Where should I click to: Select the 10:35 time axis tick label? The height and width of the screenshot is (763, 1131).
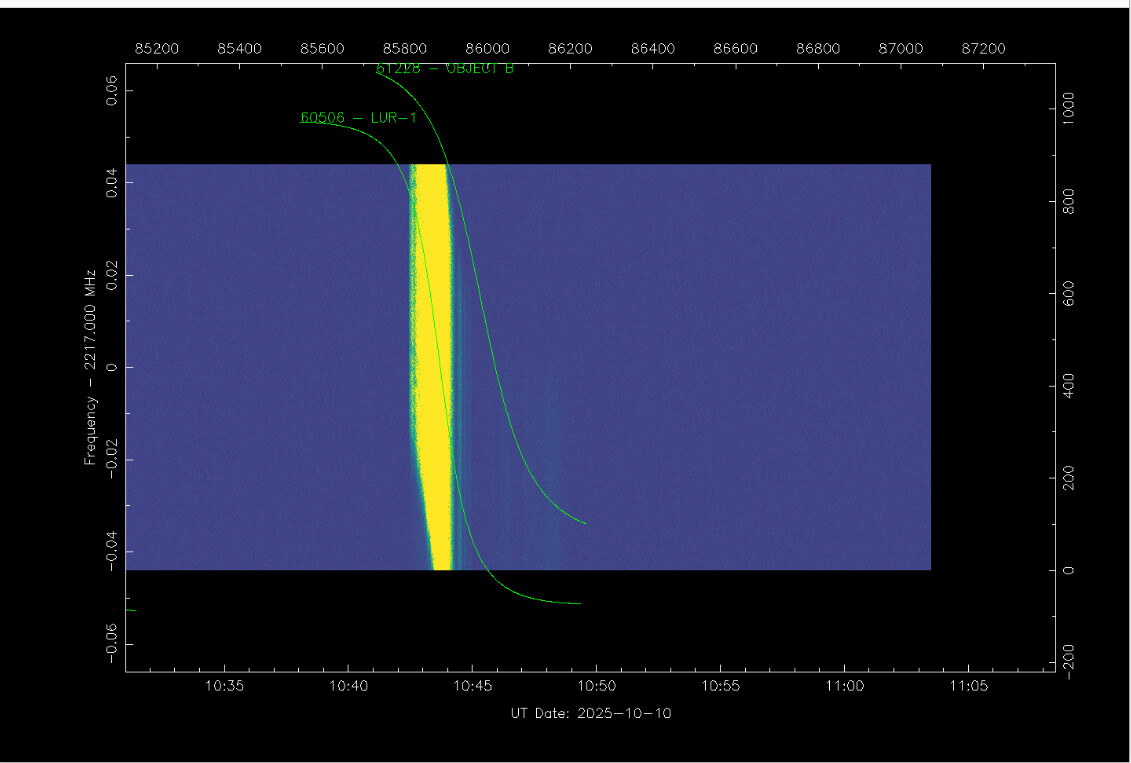point(224,686)
